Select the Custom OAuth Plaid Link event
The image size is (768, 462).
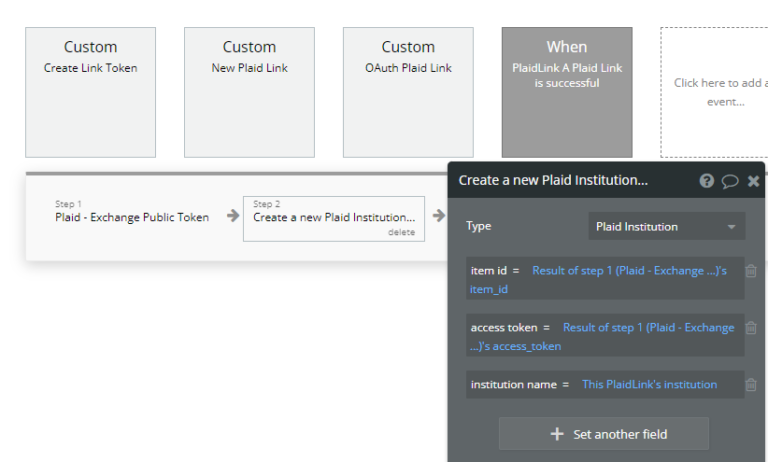(408, 93)
